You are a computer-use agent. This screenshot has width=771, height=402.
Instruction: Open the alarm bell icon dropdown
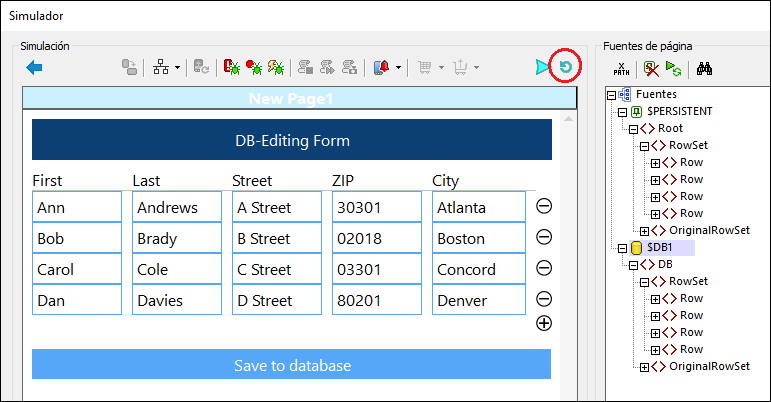(398, 68)
